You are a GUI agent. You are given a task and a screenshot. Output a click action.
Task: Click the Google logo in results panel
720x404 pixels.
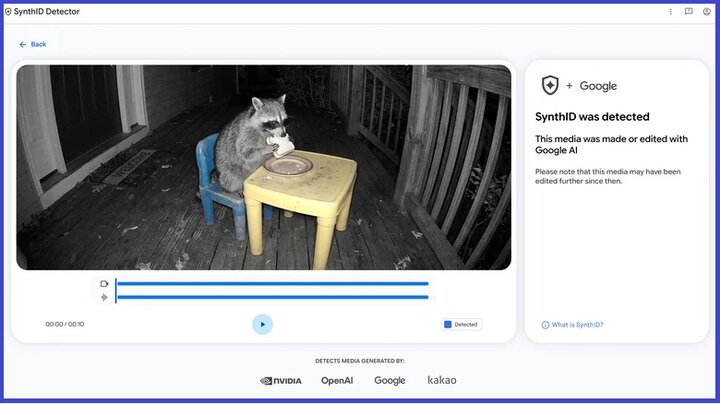(598, 86)
